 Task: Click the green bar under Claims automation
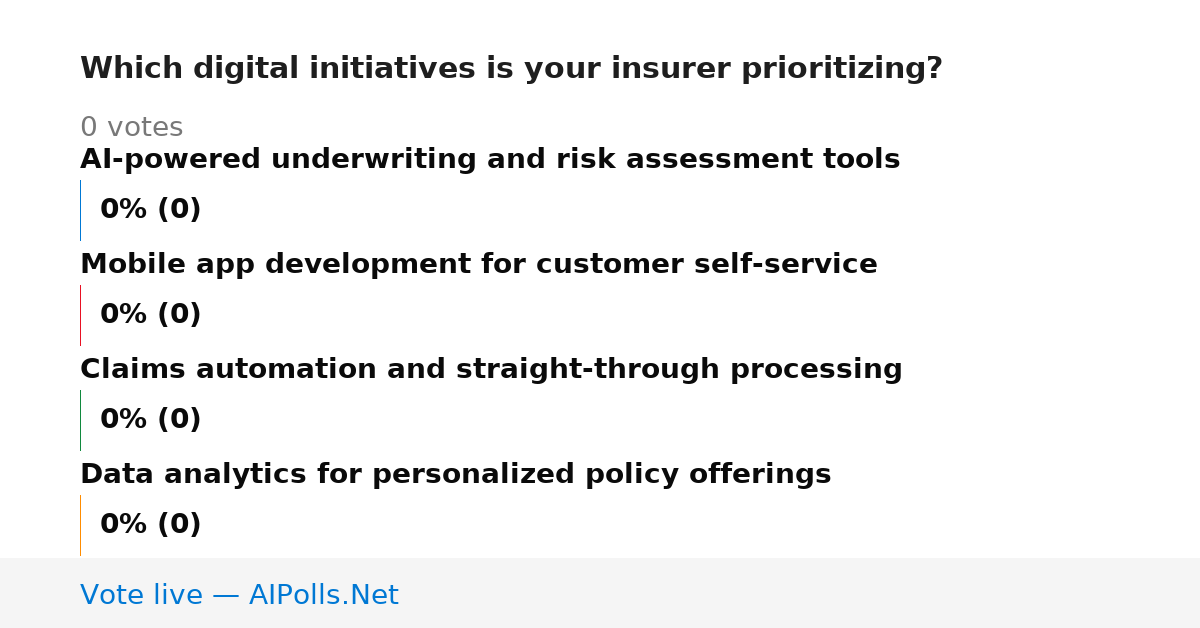[x=80, y=420]
